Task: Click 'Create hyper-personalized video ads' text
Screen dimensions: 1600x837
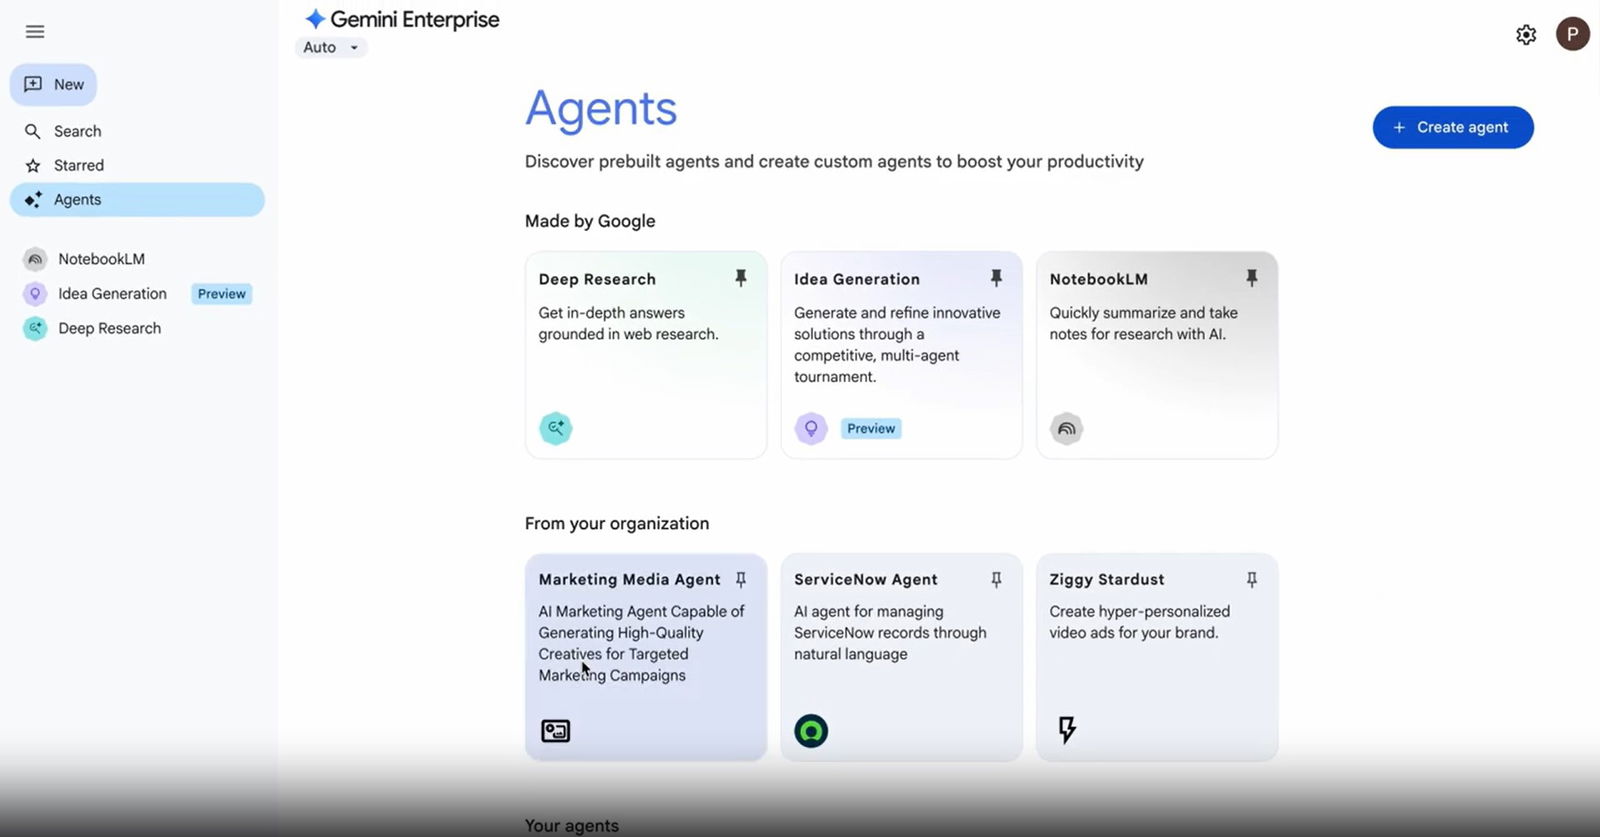Action: [x=1140, y=622]
